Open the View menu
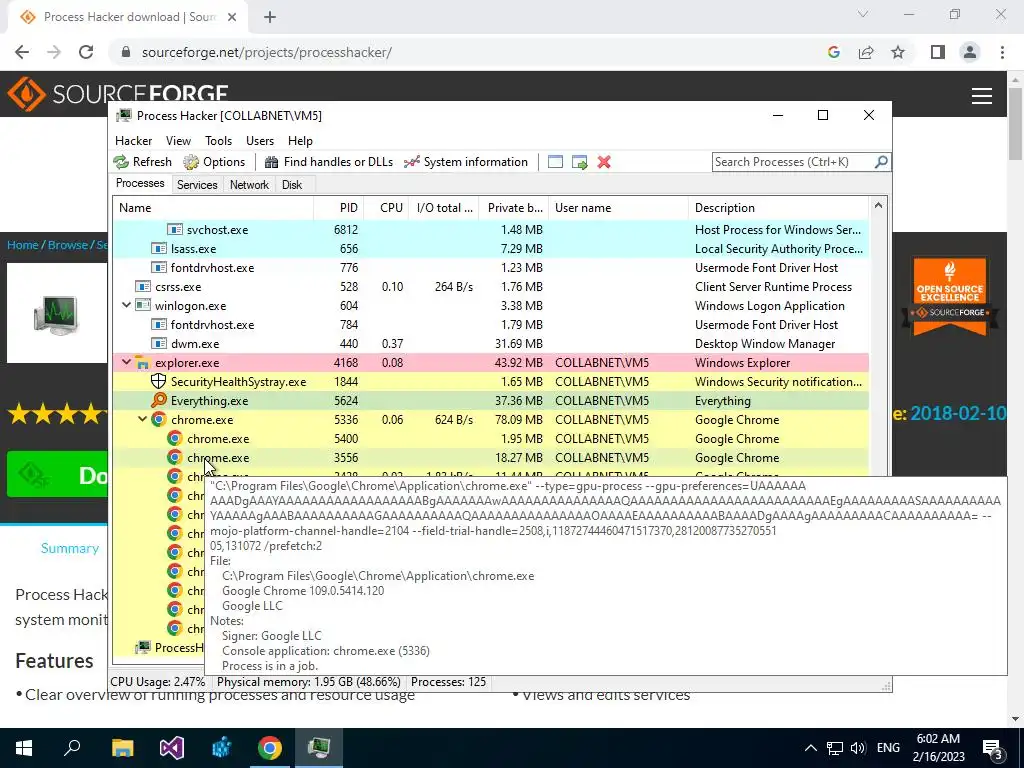 coord(178,141)
